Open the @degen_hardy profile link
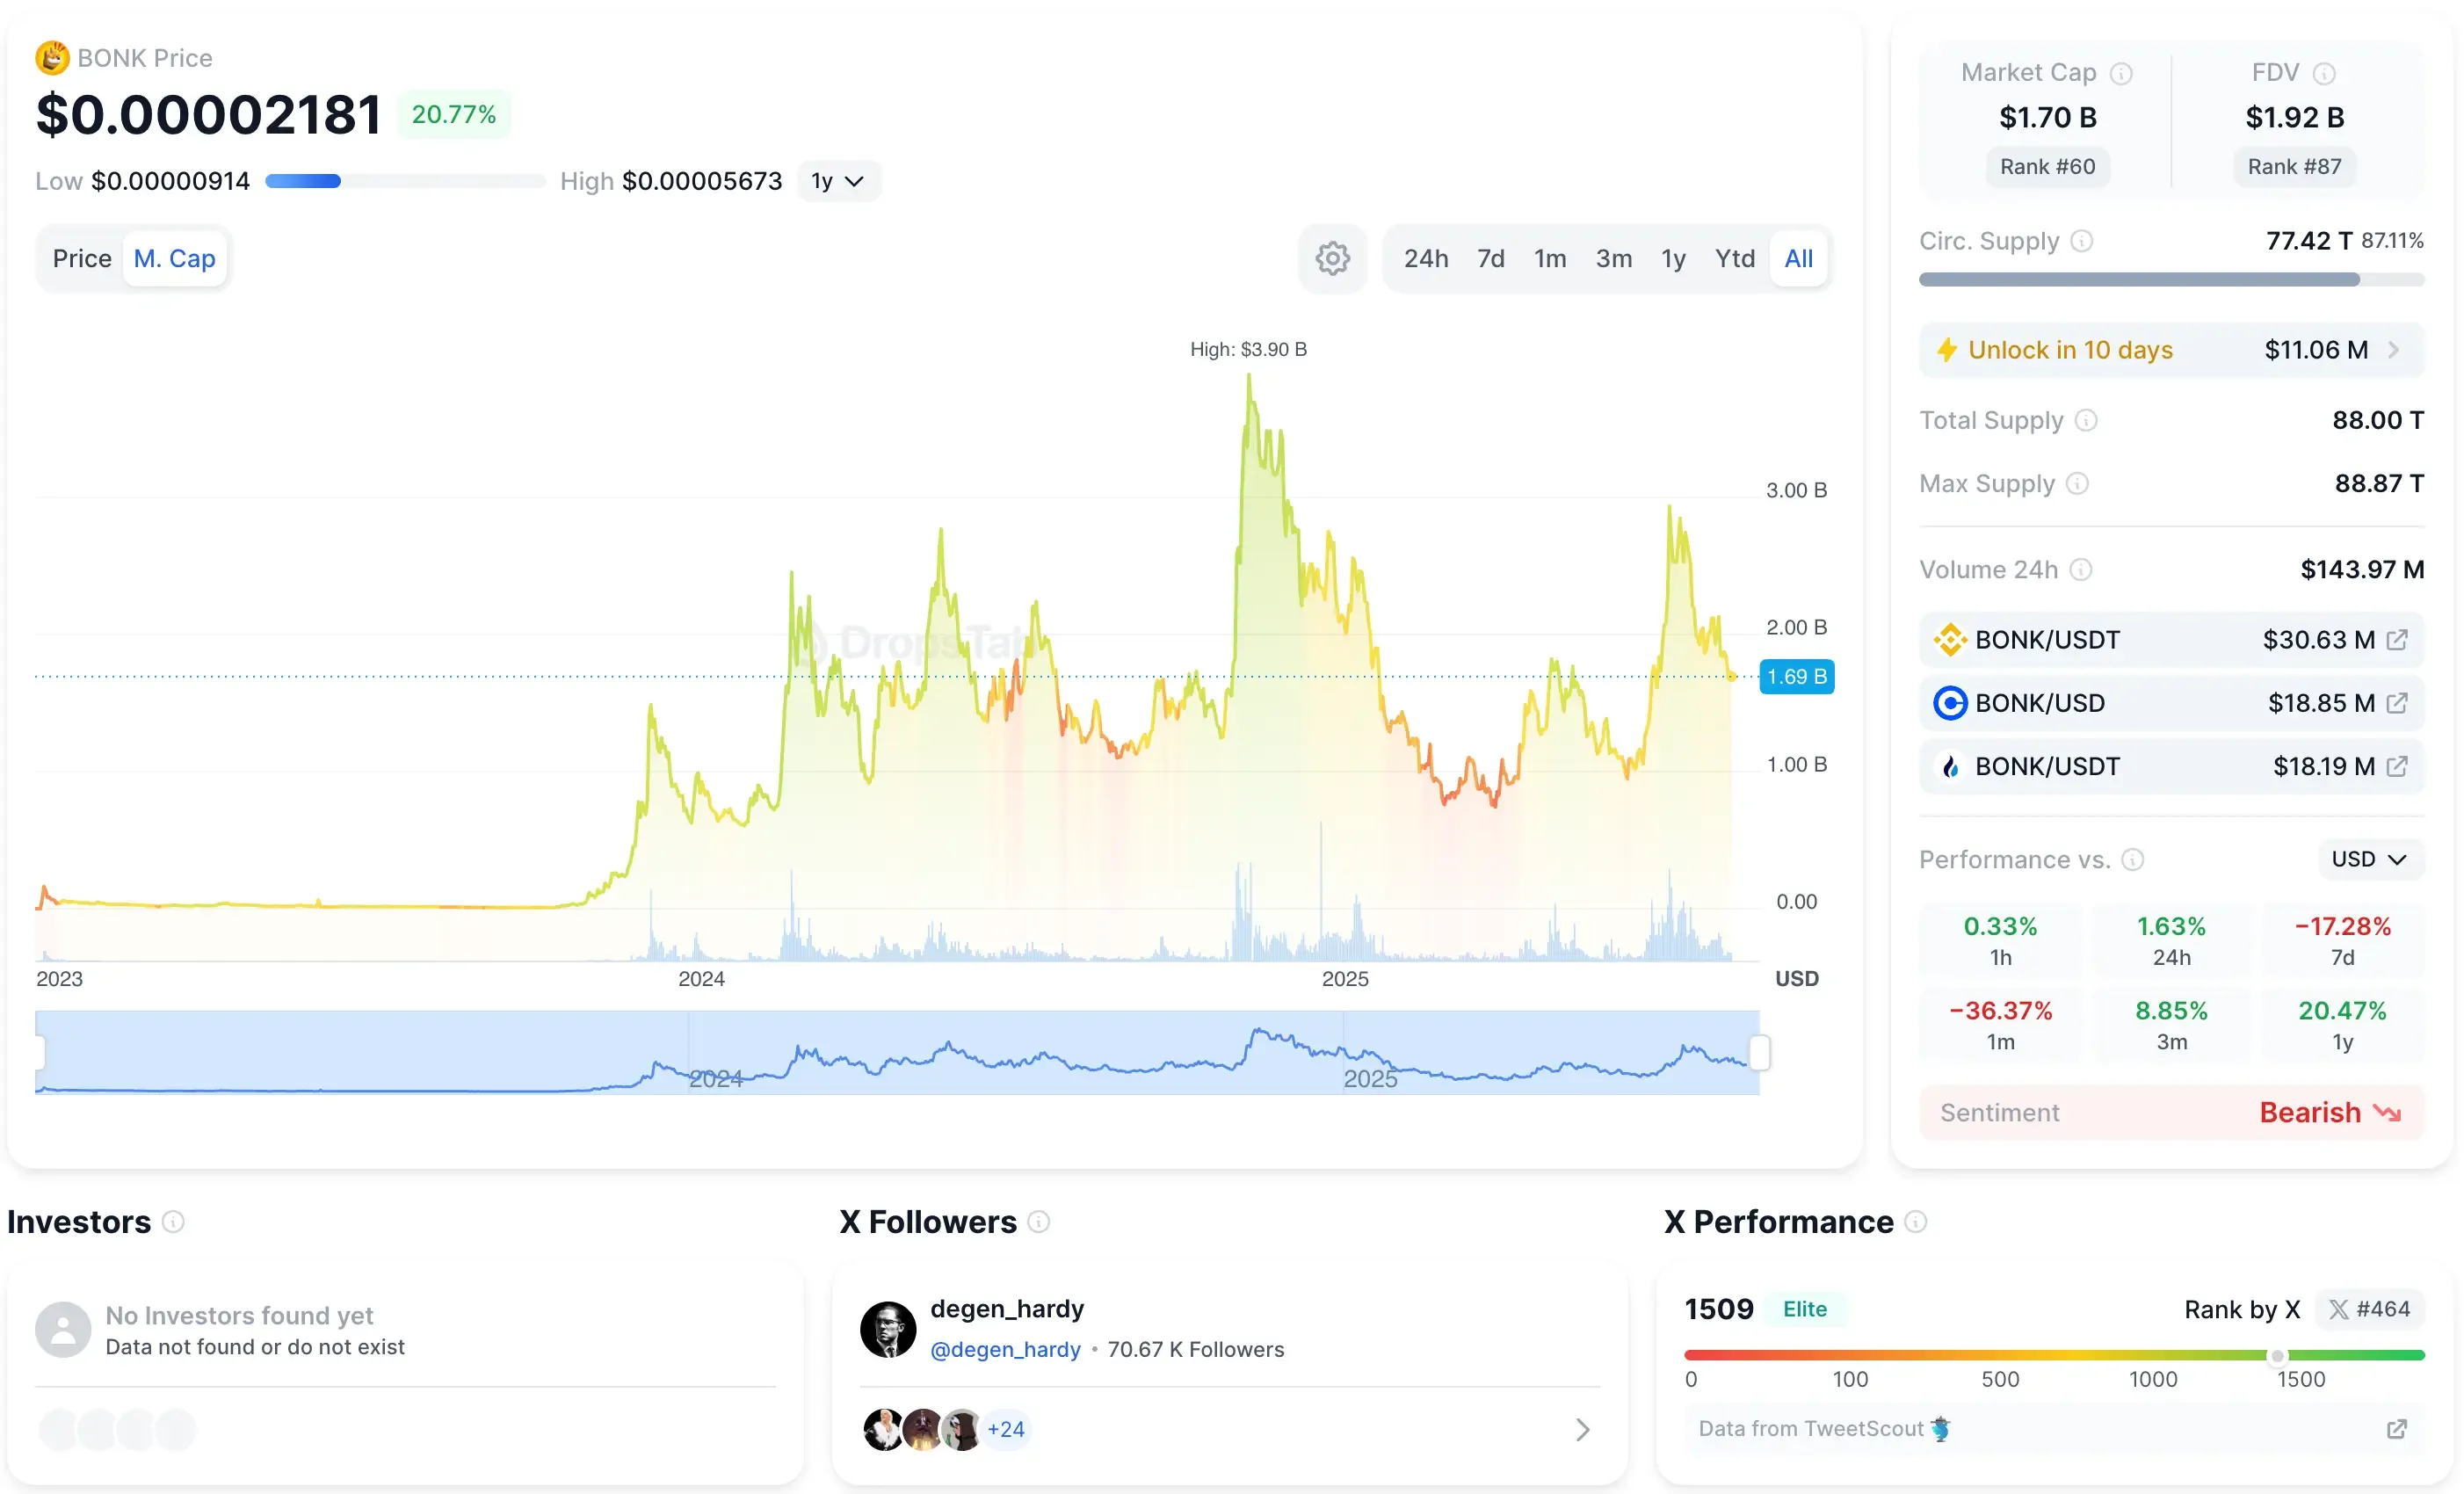 [1005, 1350]
